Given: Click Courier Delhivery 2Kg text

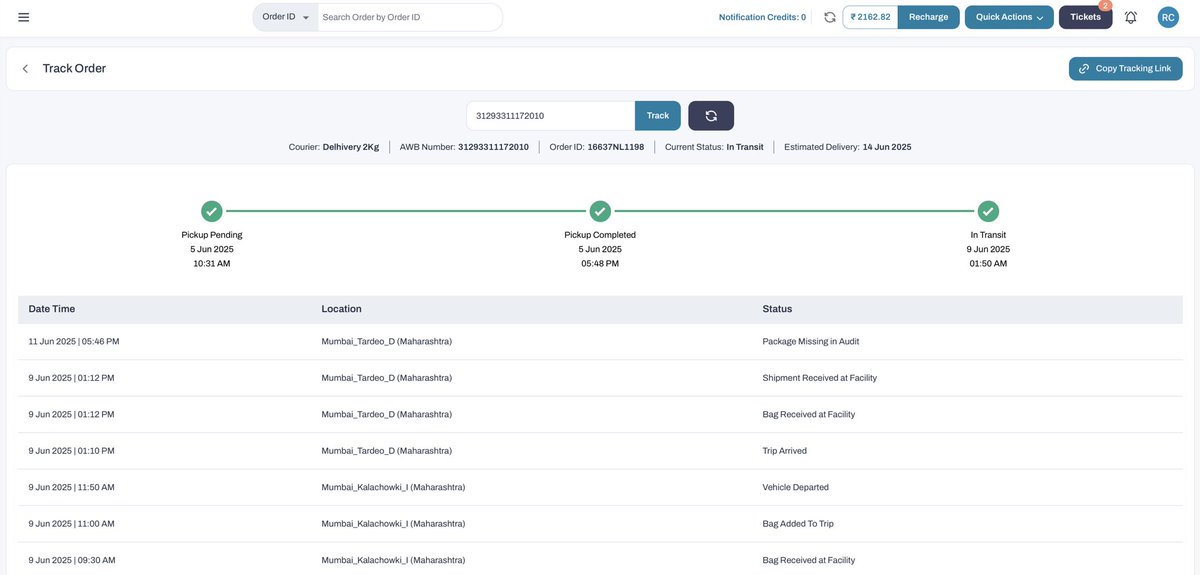Looking at the screenshot, I should coord(334,147).
